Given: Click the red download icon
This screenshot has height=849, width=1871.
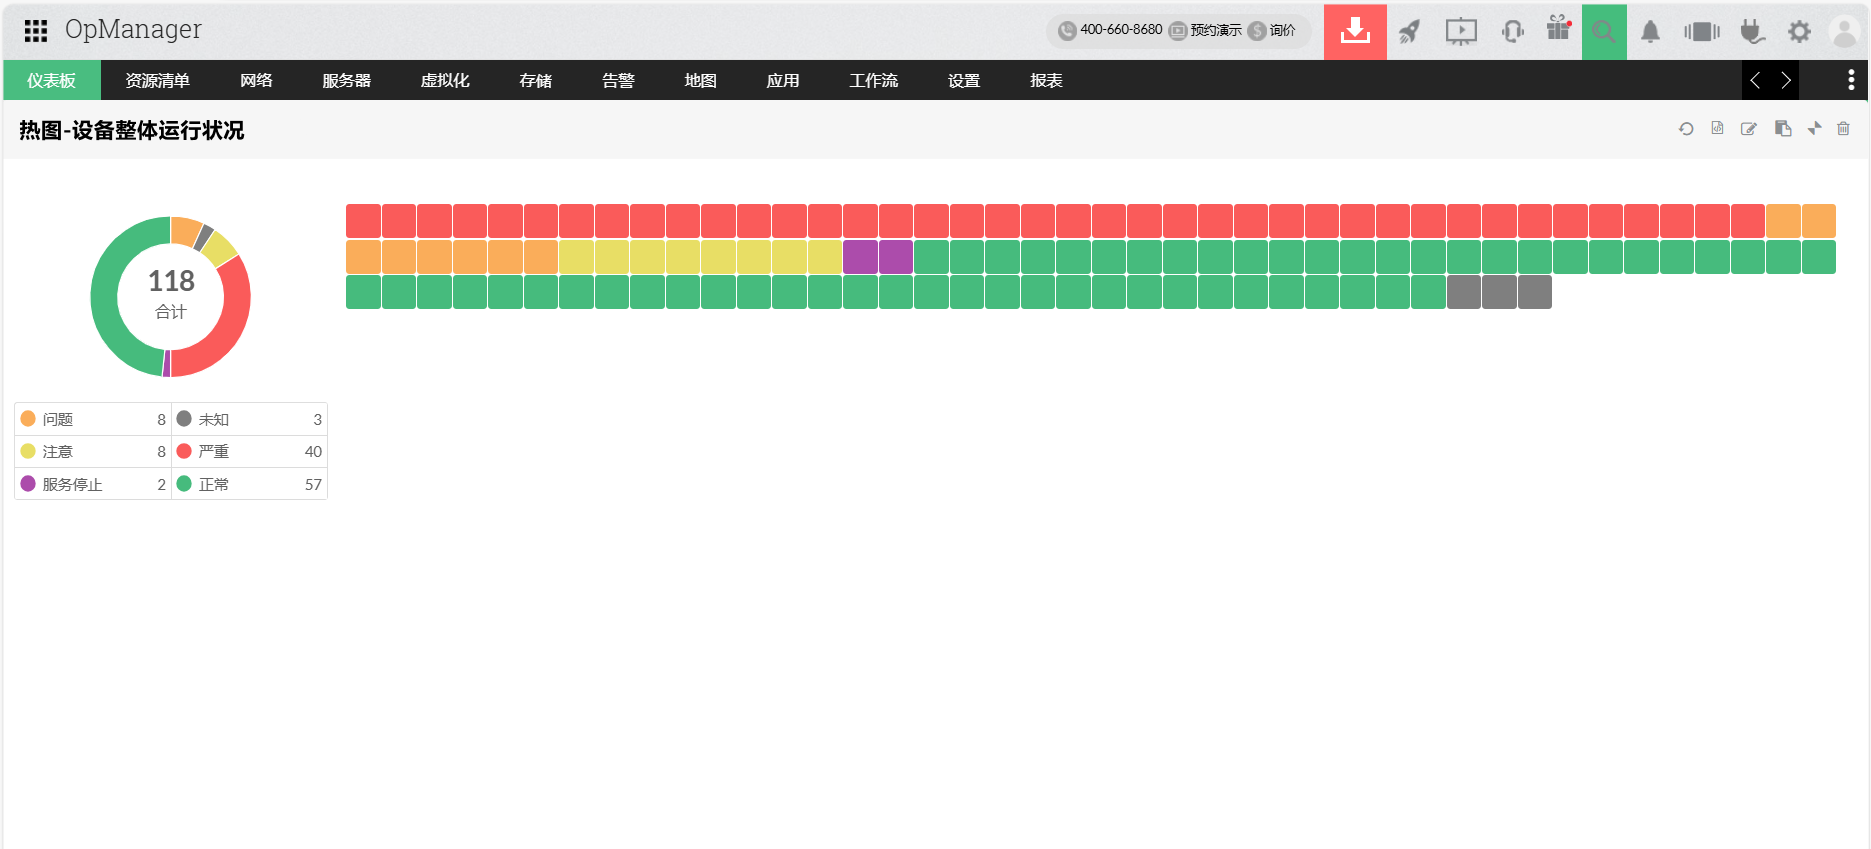Looking at the screenshot, I should [1355, 31].
